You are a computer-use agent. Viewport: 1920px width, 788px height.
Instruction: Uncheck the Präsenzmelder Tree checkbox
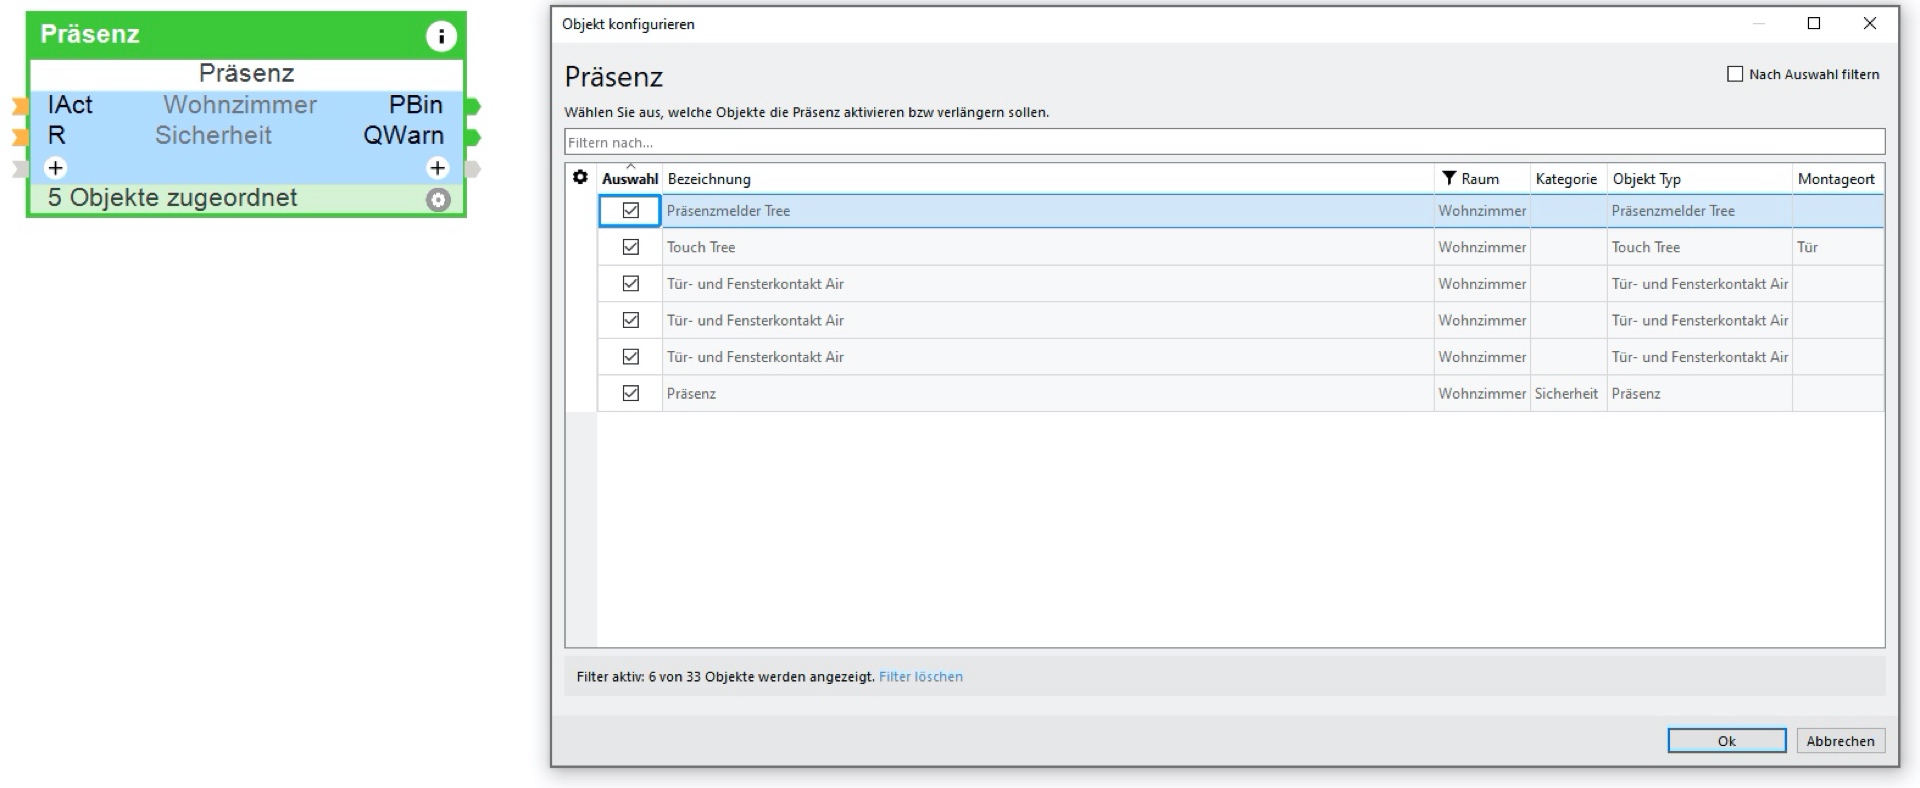pyautogui.click(x=631, y=211)
